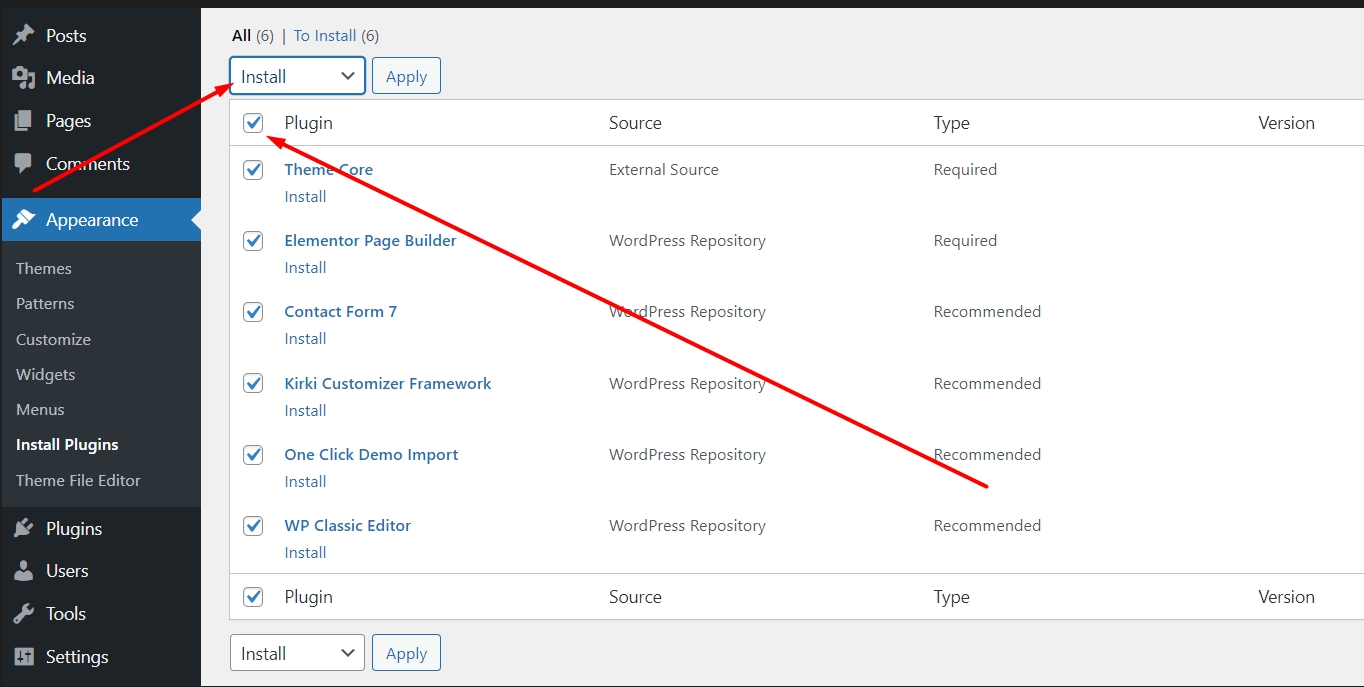Uncheck the Theme Core plugin checkbox

(253, 170)
